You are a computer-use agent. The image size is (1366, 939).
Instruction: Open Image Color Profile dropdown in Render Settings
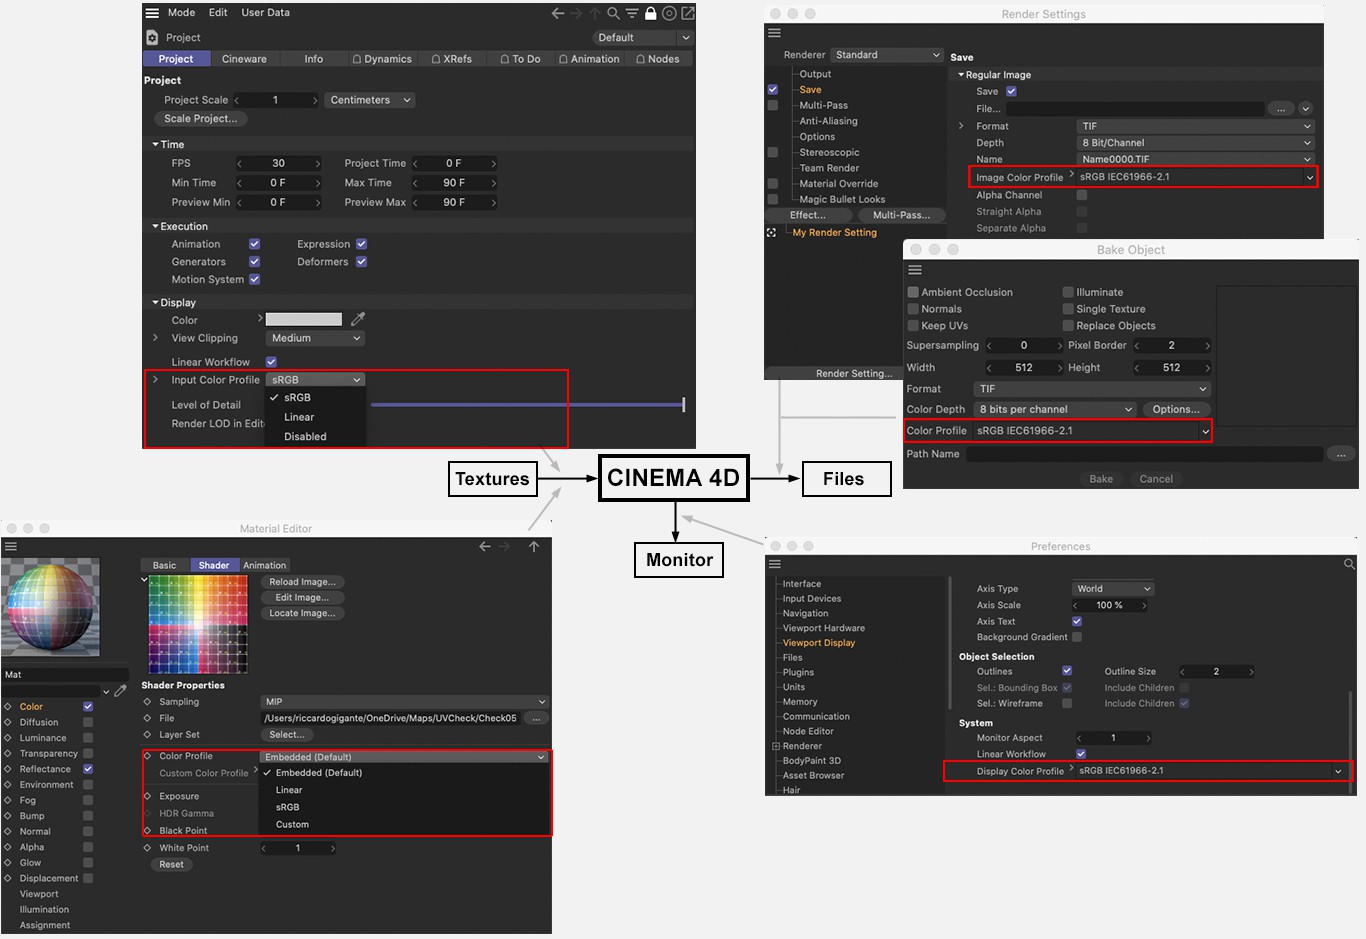[1196, 177]
